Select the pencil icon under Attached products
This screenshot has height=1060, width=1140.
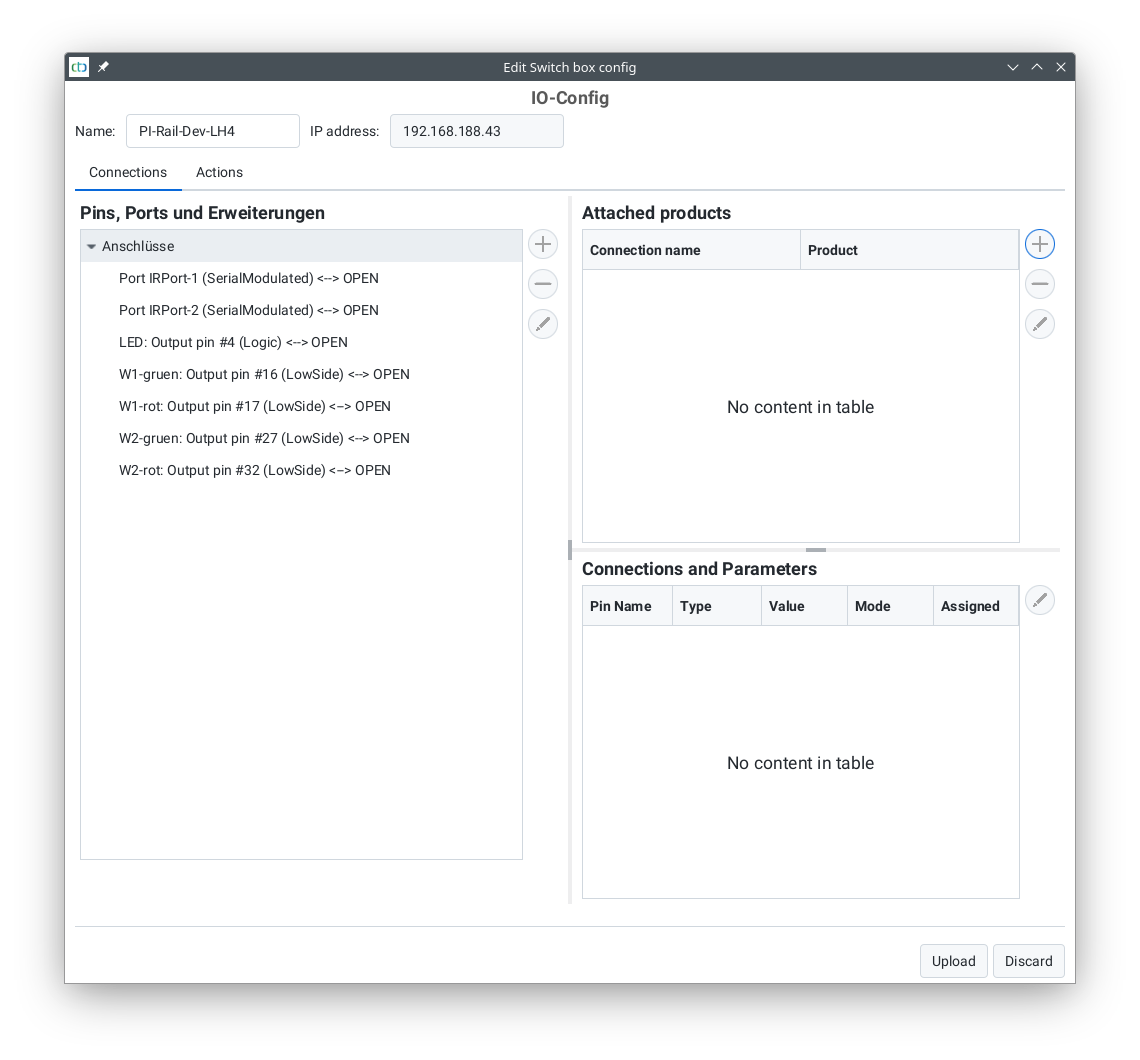(1039, 323)
